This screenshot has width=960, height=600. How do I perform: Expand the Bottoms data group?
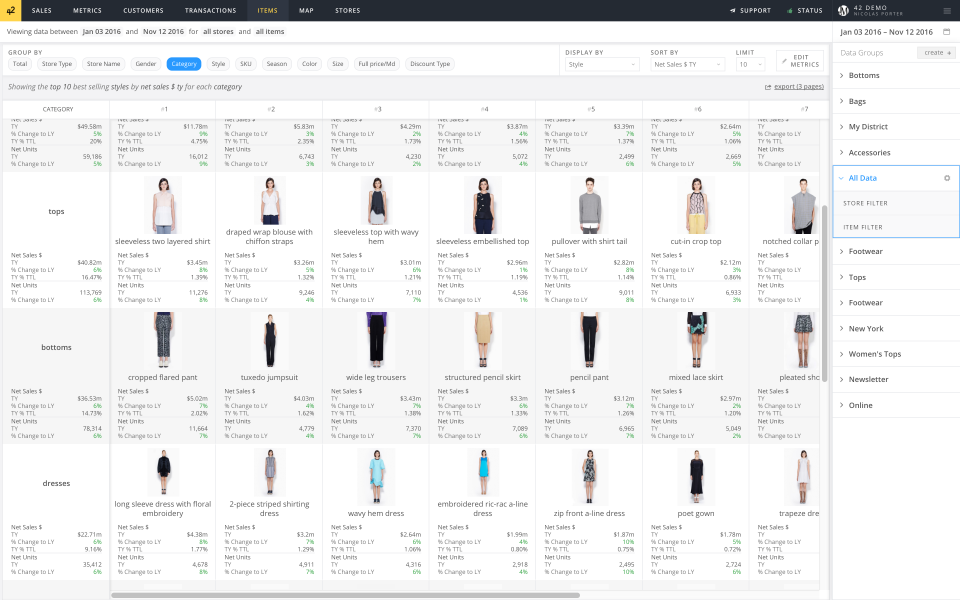[x=864, y=75]
